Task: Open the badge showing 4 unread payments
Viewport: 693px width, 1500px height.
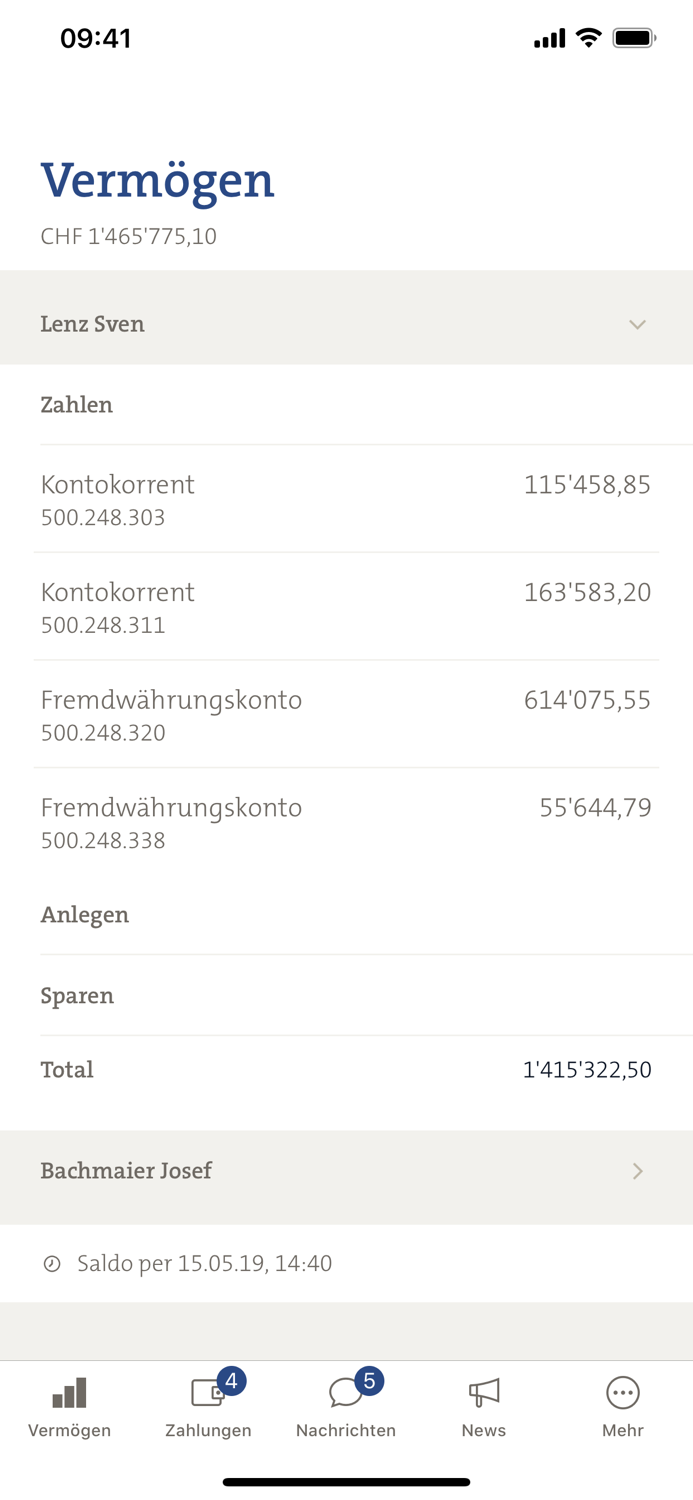Action: pos(231,1380)
